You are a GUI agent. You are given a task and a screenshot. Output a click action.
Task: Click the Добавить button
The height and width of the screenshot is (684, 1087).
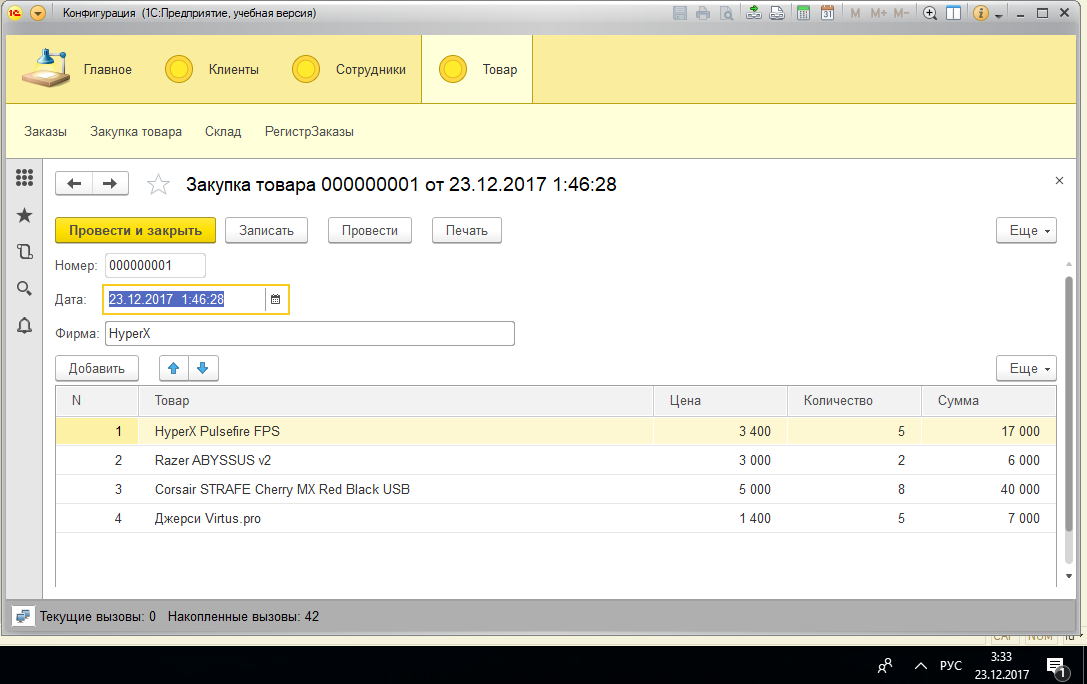pos(97,369)
